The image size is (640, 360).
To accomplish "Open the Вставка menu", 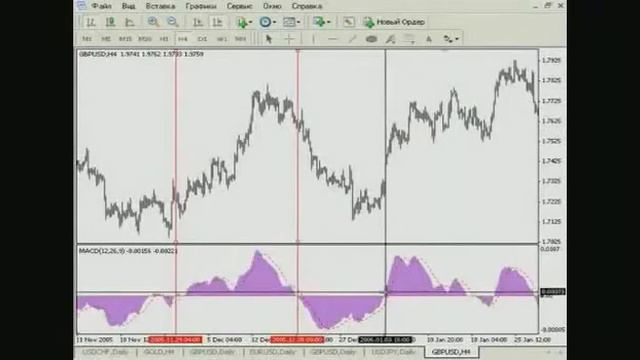I will coord(160,6).
